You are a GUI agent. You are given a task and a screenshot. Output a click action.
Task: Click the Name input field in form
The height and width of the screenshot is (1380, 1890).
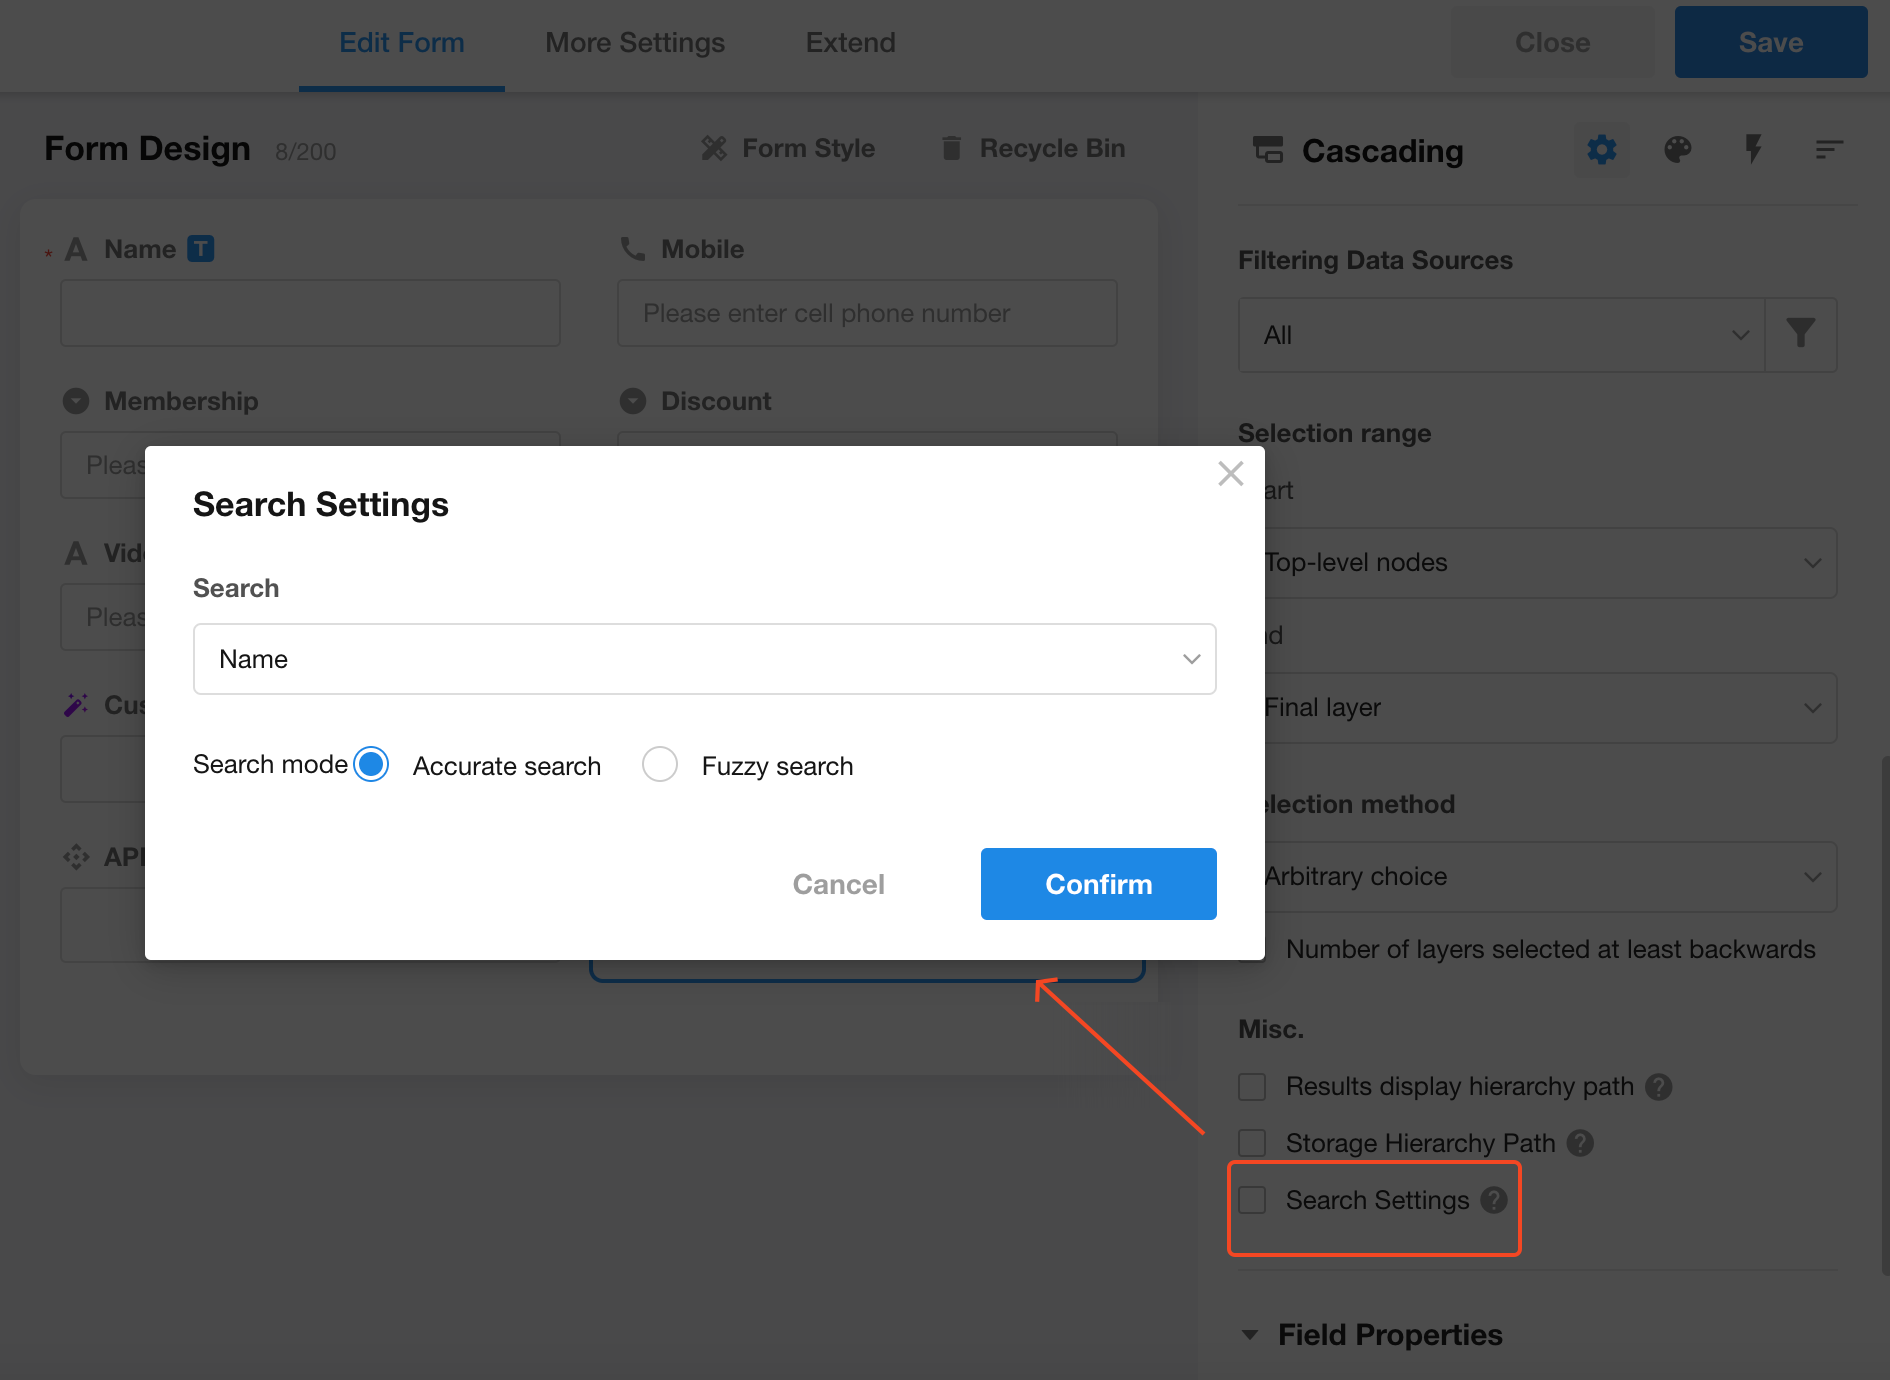coord(310,313)
